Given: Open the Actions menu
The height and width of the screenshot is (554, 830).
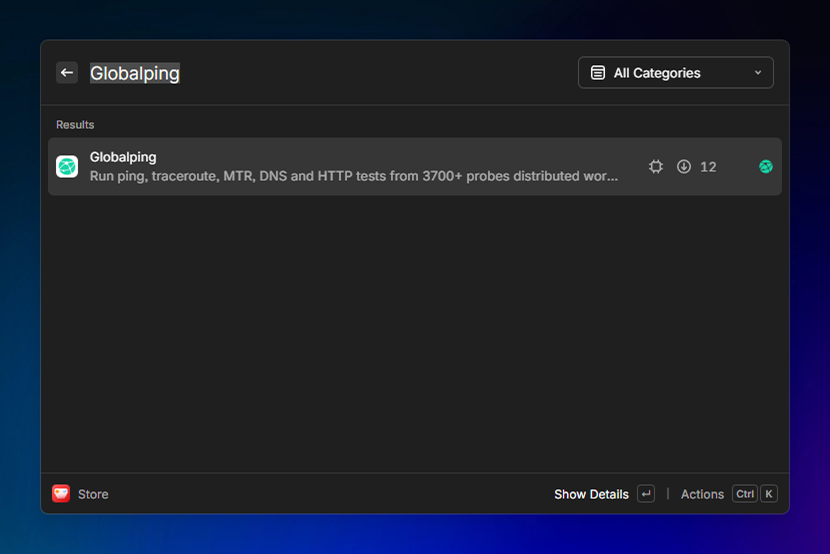Looking at the screenshot, I should [702, 494].
